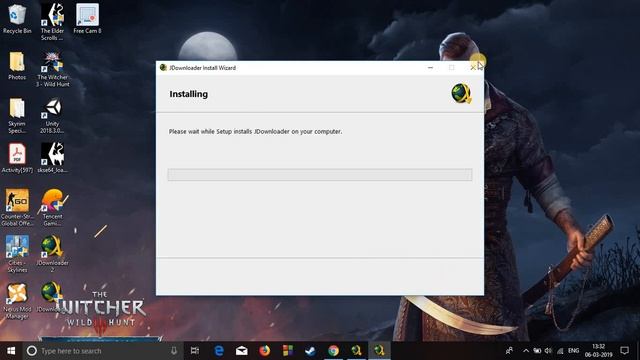640x360 pixels.
Task: Check battery status tray icon
Action: tap(537, 351)
